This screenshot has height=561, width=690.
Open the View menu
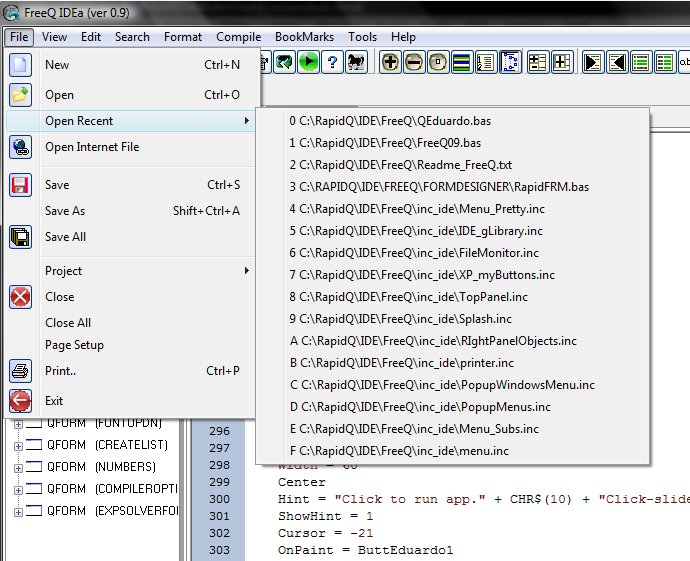pos(55,37)
